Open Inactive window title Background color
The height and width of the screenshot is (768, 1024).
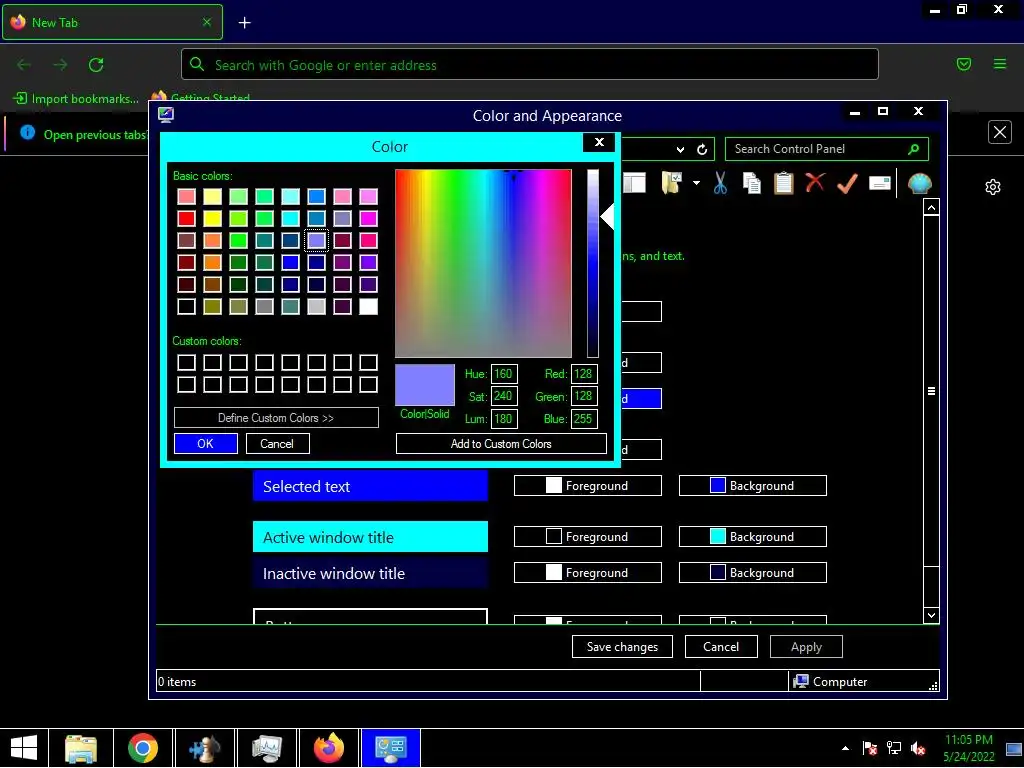click(753, 572)
